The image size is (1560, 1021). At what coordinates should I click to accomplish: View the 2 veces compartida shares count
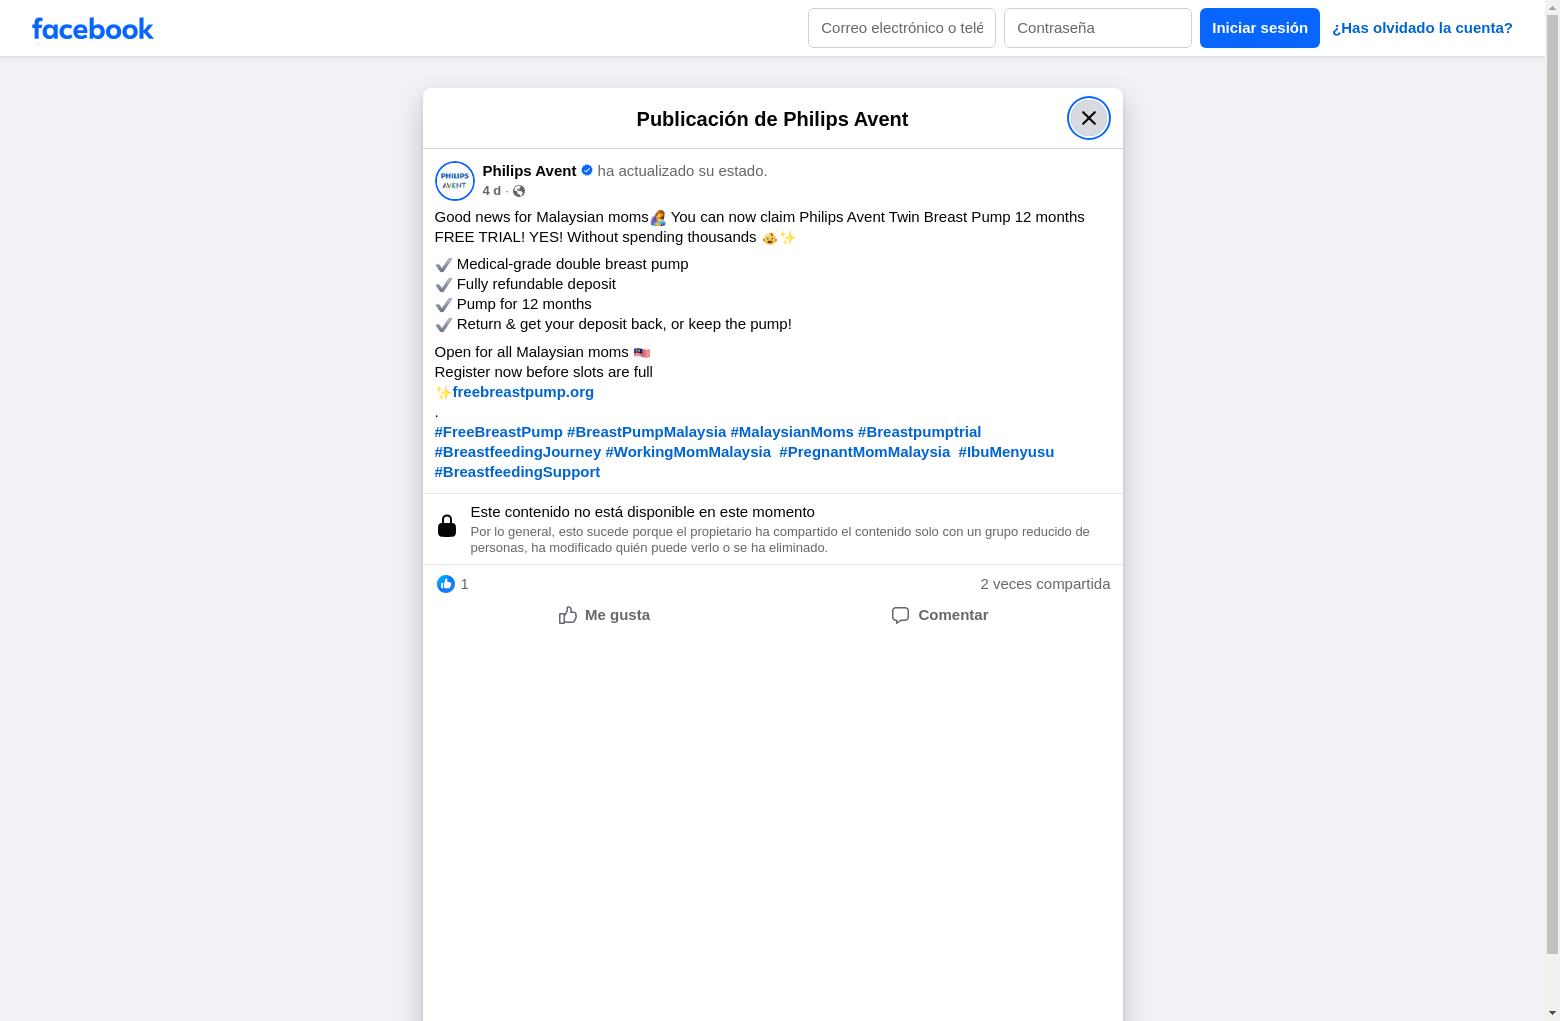click(1045, 584)
